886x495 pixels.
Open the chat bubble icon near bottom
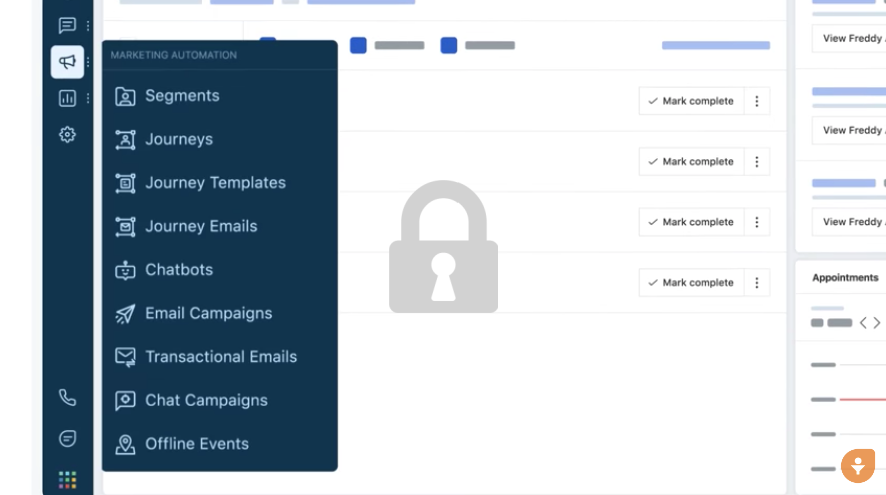[67, 439]
